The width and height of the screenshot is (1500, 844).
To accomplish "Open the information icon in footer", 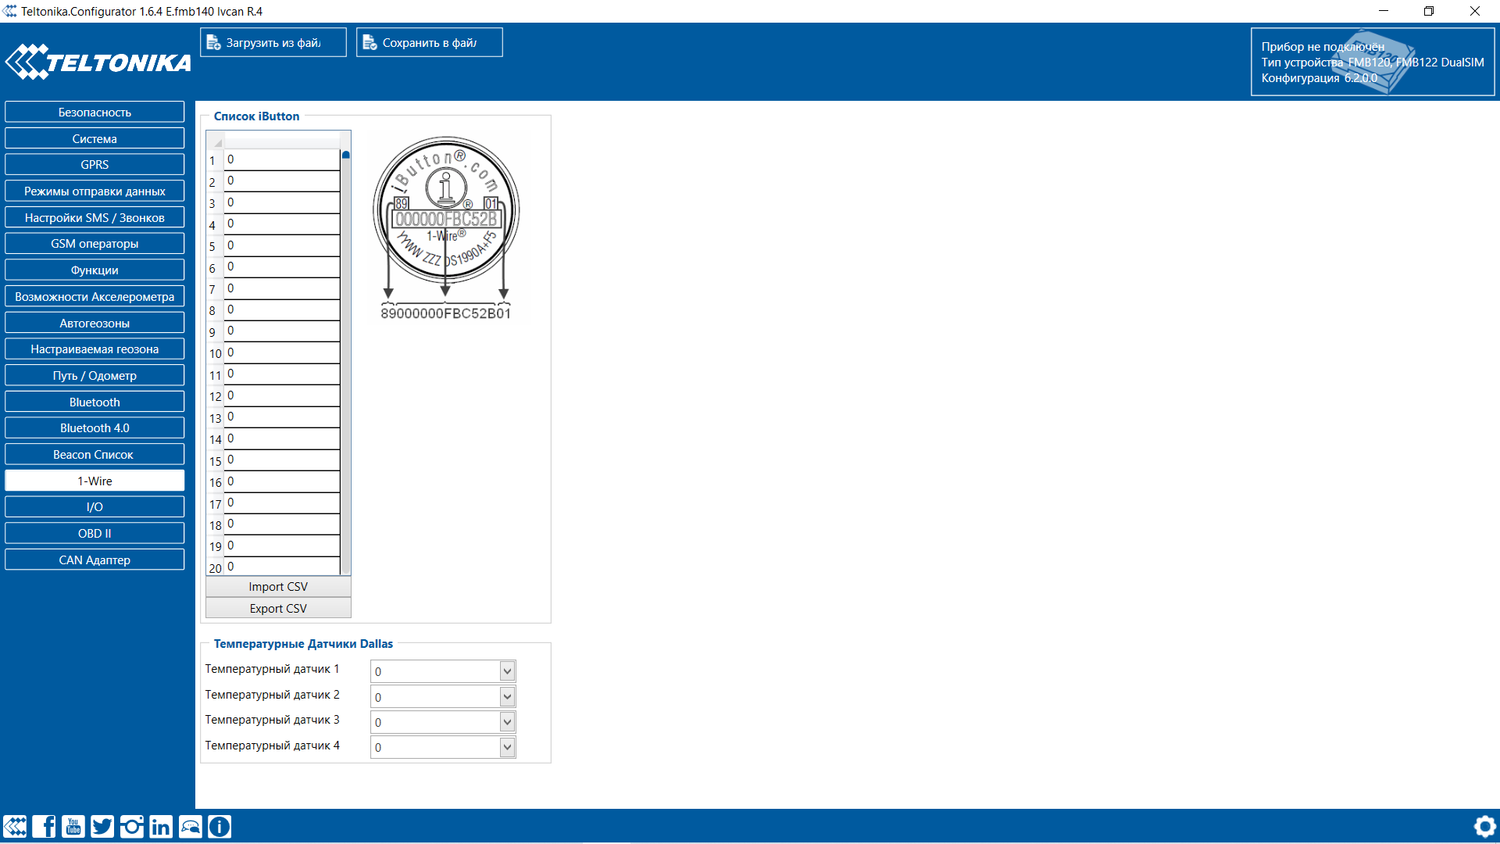I will (220, 826).
